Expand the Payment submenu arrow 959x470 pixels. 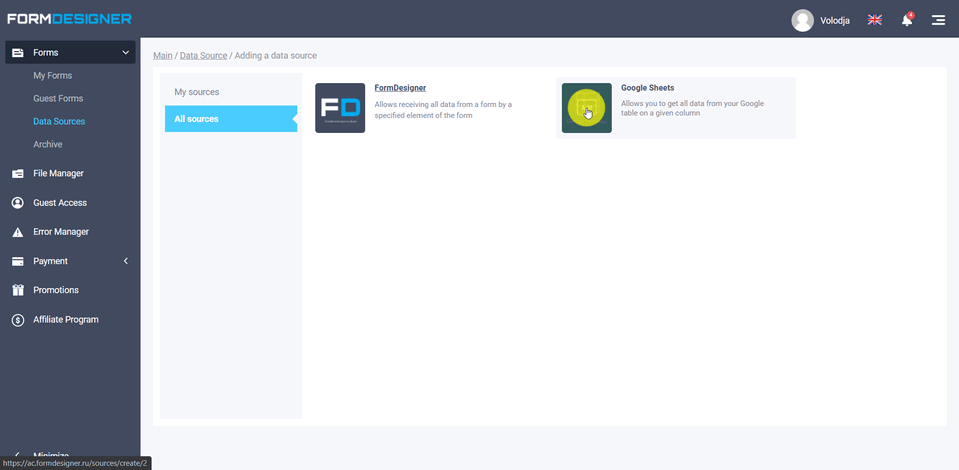pos(125,261)
